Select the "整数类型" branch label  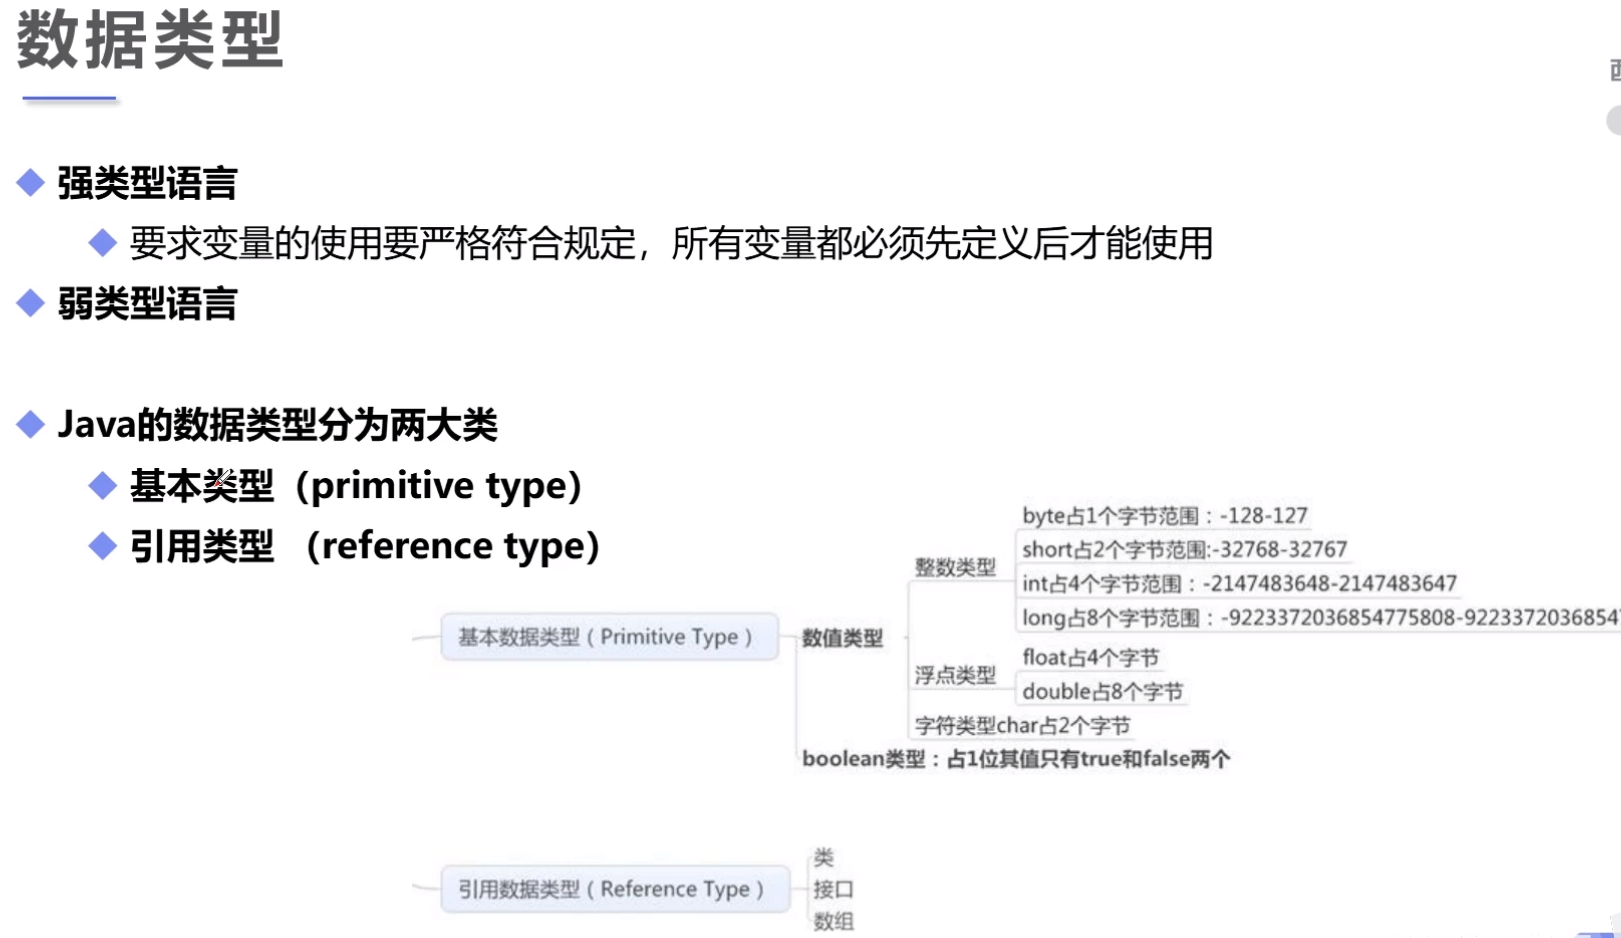pyautogui.click(x=955, y=567)
